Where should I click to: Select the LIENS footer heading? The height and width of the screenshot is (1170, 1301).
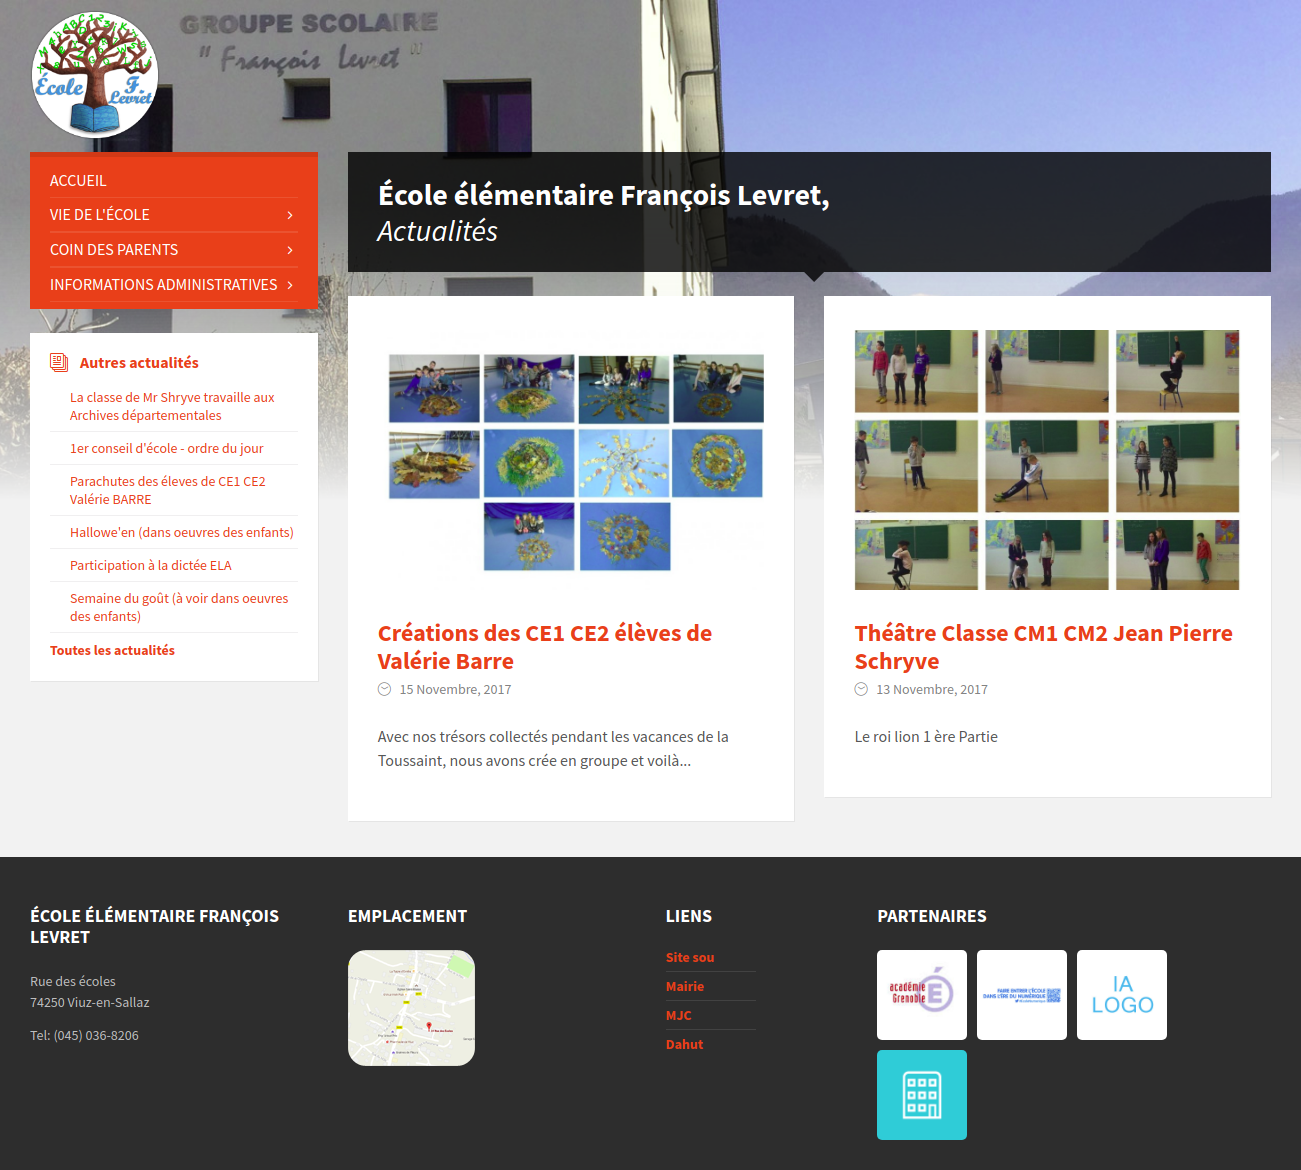[689, 916]
